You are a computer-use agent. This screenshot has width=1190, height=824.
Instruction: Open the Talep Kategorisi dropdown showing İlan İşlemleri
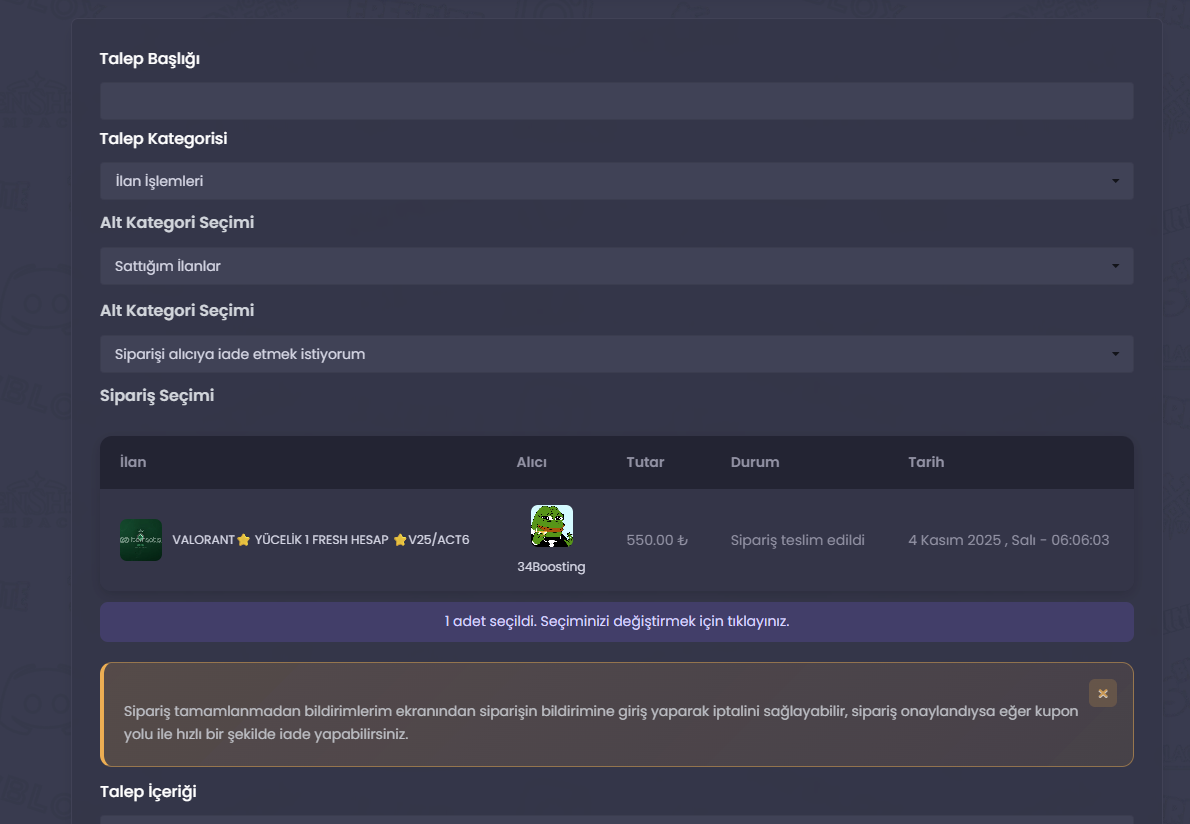[x=616, y=181]
